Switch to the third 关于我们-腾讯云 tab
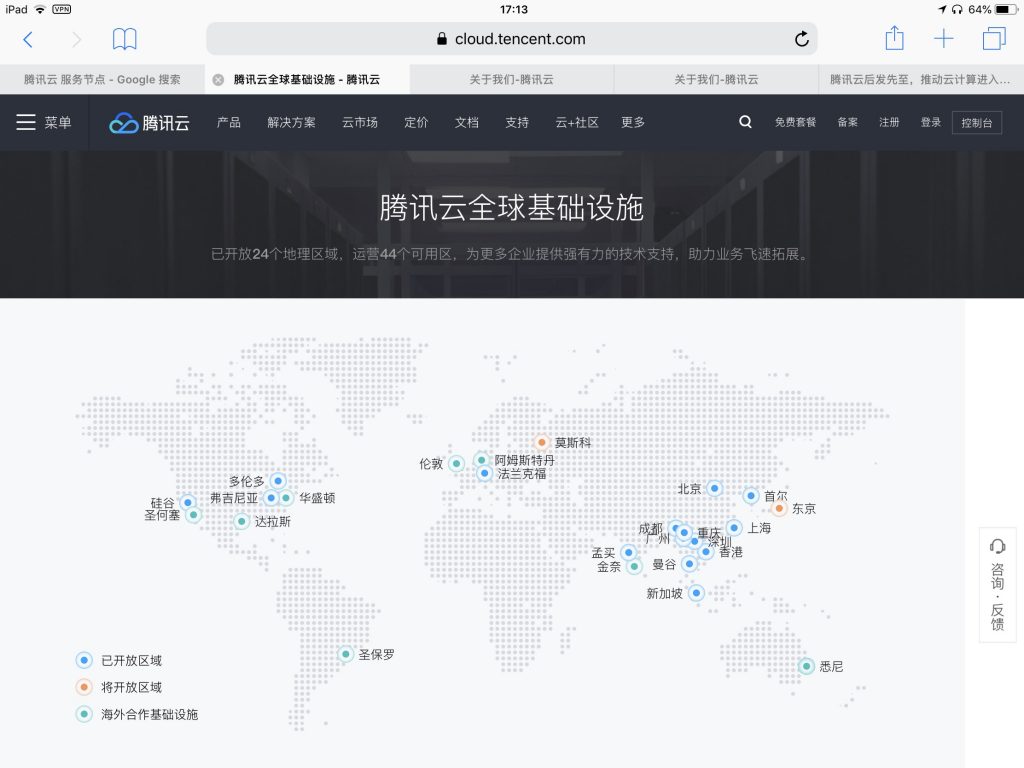1024x768 pixels. click(716, 80)
